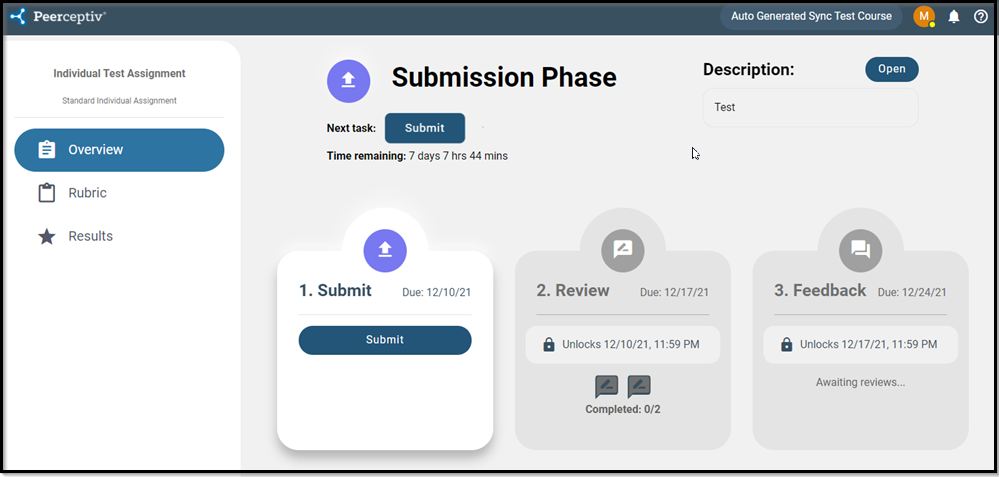Switch to the Rubric sidebar item
This screenshot has height=477, width=999.
pyautogui.click(x=87, y=193)
